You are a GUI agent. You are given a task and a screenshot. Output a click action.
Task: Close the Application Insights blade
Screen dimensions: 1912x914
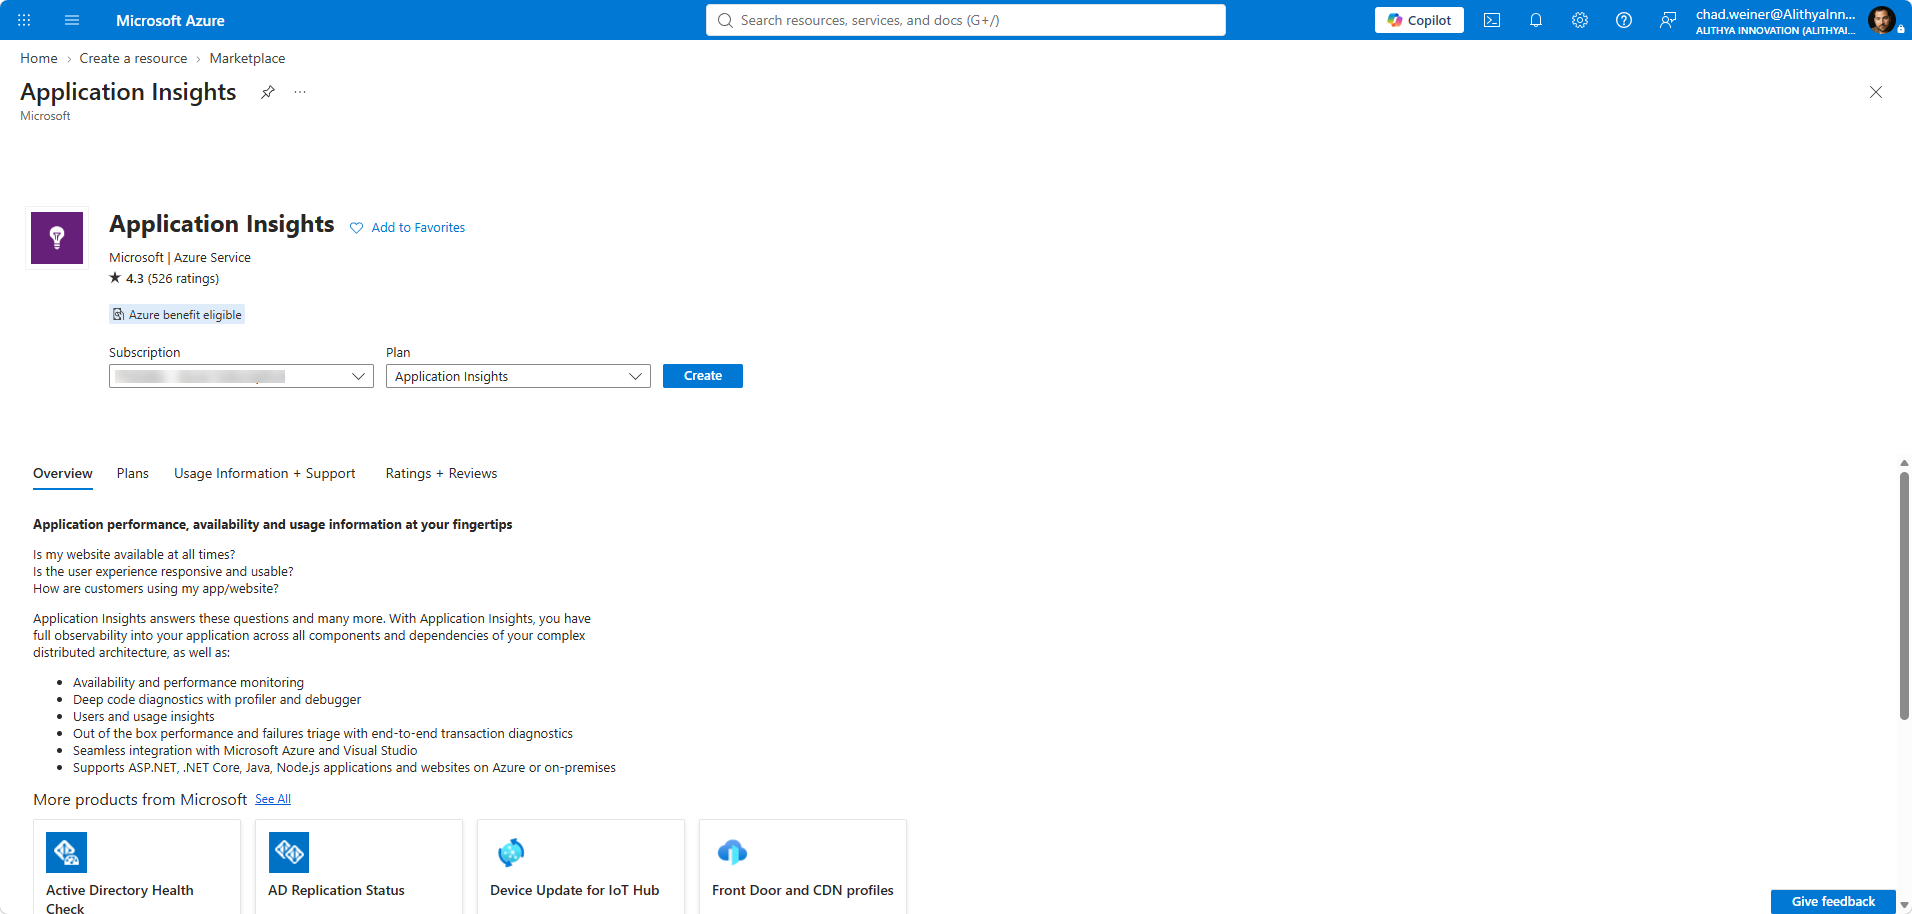tap(1876, 92)
